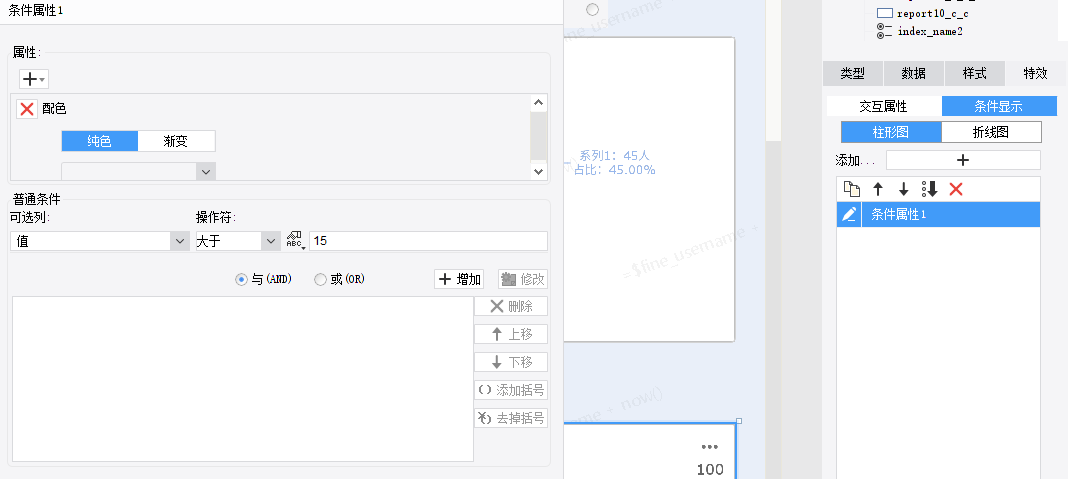Remove the 配色 attribute with red X
The height and width of the screenshot is (479, 1068).
(x=27, y=108)
